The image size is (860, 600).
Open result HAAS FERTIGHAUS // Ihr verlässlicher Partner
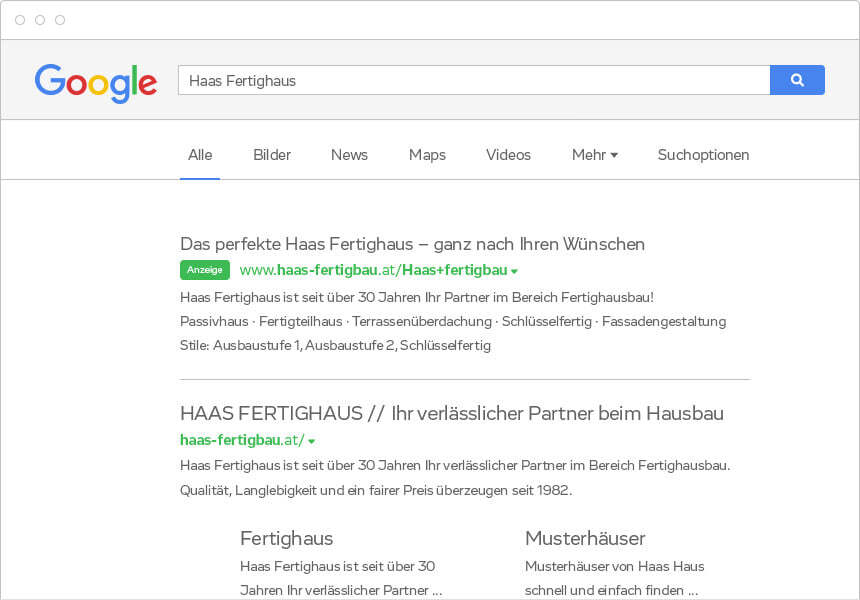click(452, 414)
